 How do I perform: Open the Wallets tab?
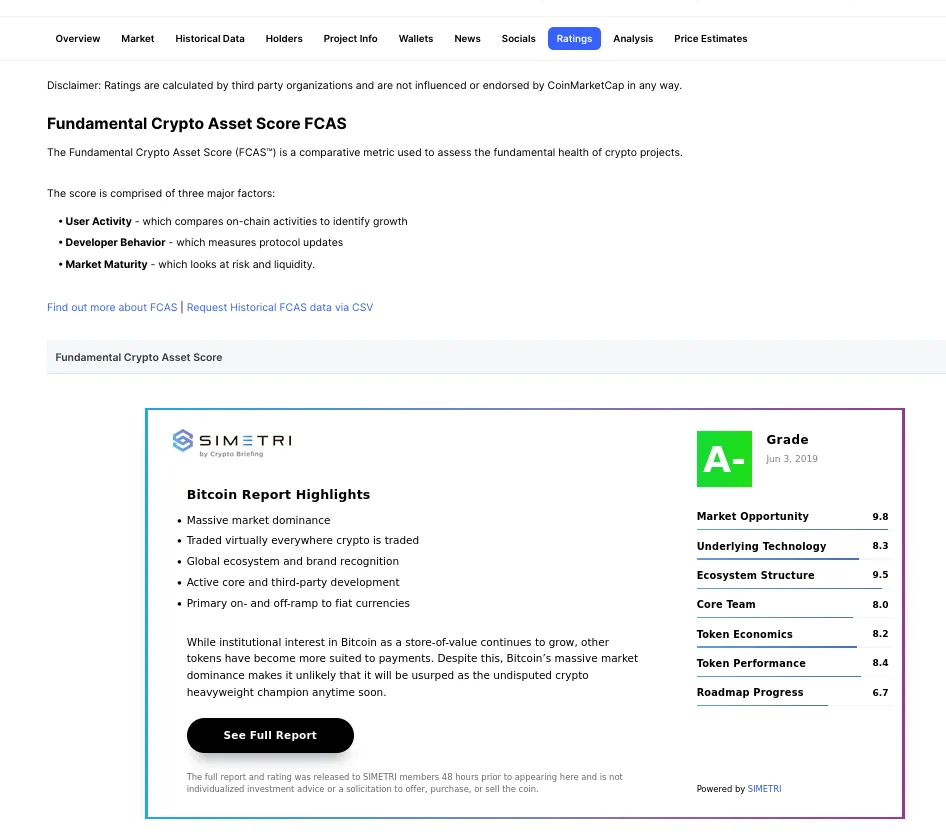(x=416, y=39)
